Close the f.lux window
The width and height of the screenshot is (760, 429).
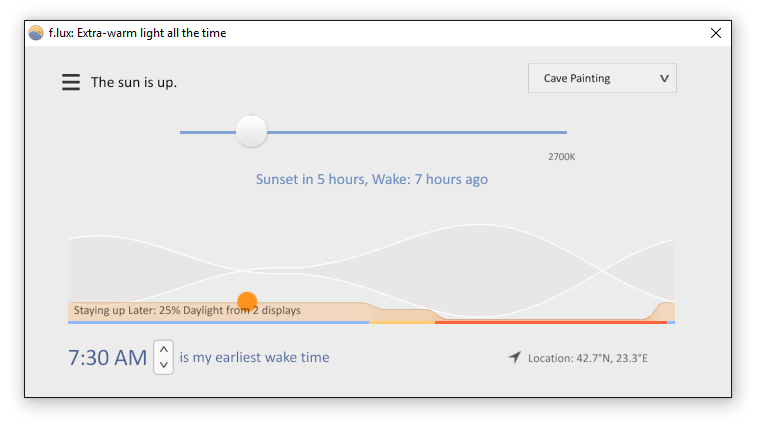(715, 33)
